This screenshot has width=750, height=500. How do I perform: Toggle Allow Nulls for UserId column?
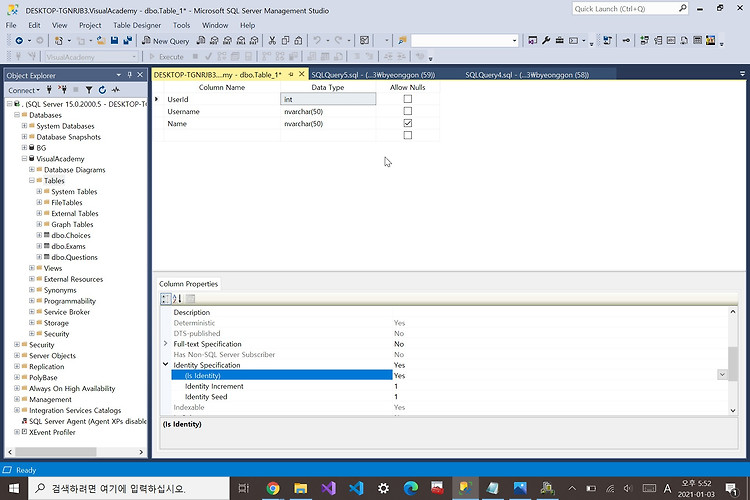pyautogui.click(x=408, y=99)
